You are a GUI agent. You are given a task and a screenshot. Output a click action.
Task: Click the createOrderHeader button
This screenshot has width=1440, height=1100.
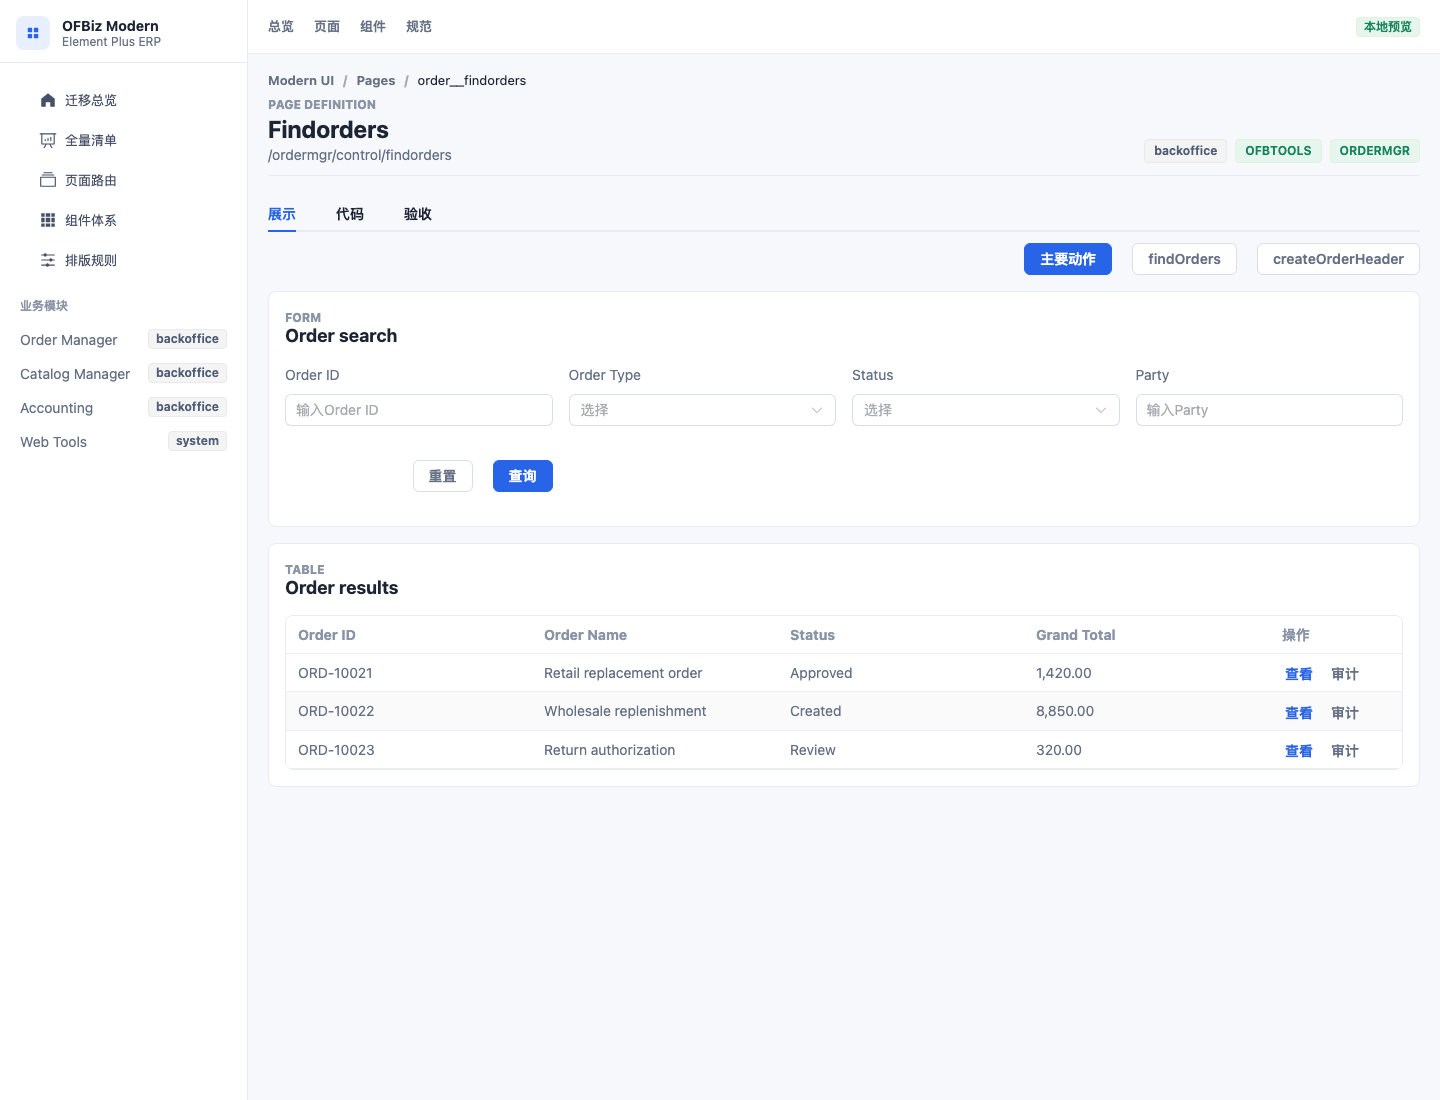coord(1338,259)
